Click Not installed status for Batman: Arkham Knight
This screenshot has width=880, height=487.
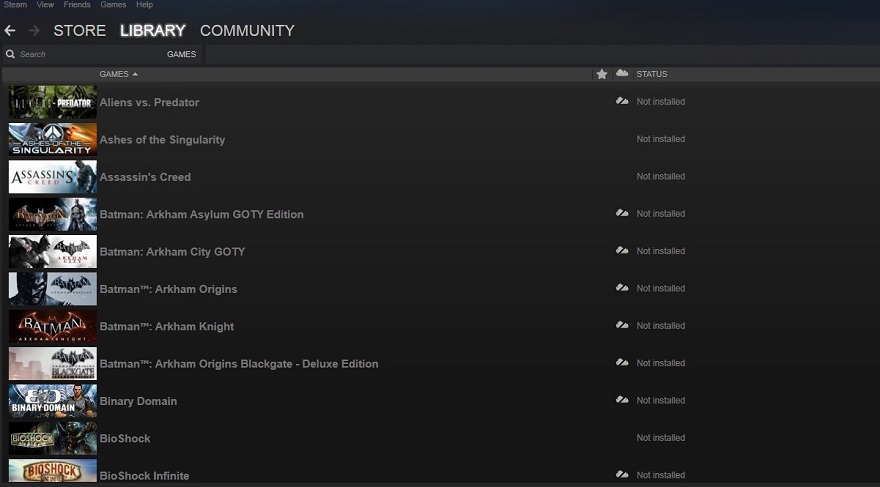[x=661, y=325]
